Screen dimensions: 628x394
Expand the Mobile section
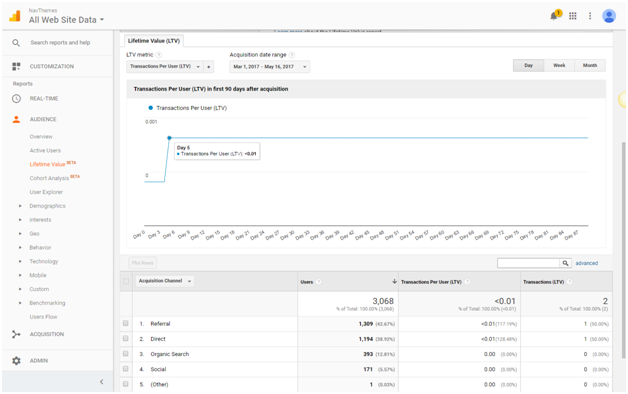(20, 275)
